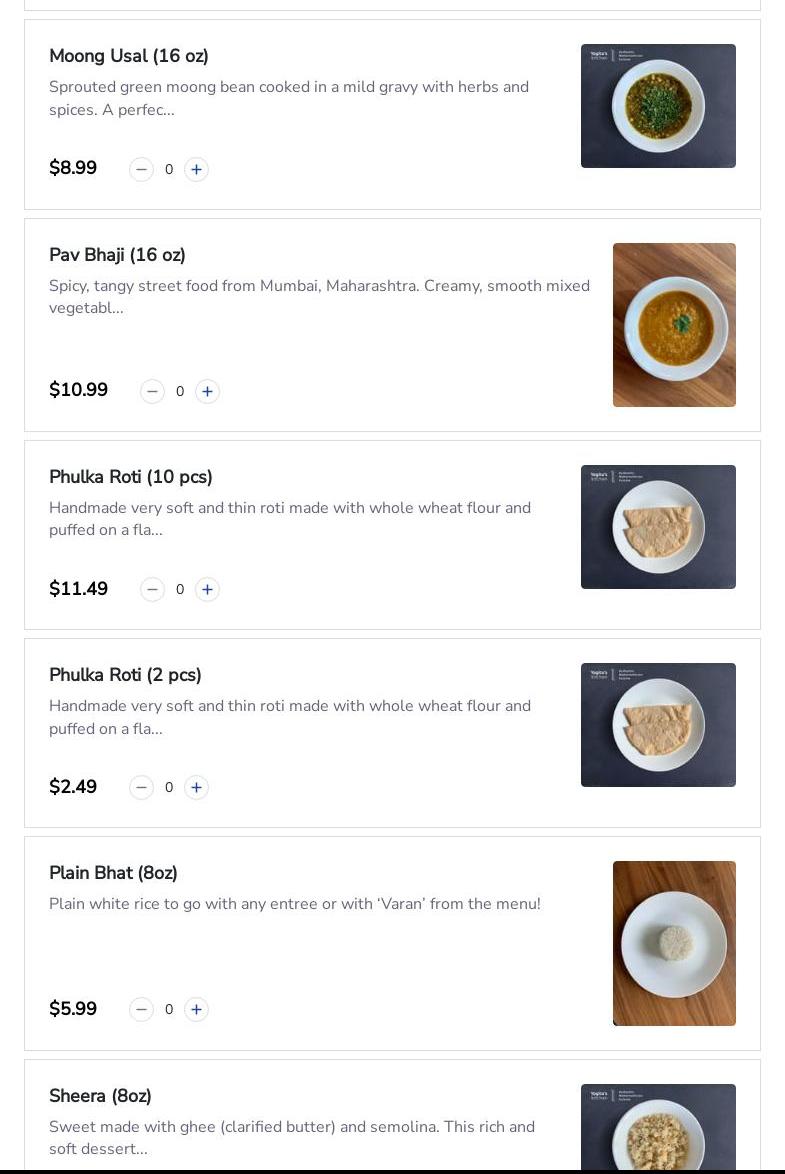Tap plus for Phulka Roti (10 pcs)

click(x=207, y=590)
